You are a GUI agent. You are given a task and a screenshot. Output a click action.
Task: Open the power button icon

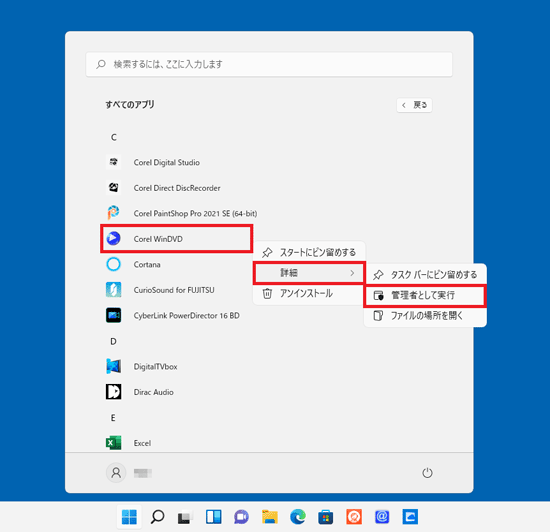(427, 473)
